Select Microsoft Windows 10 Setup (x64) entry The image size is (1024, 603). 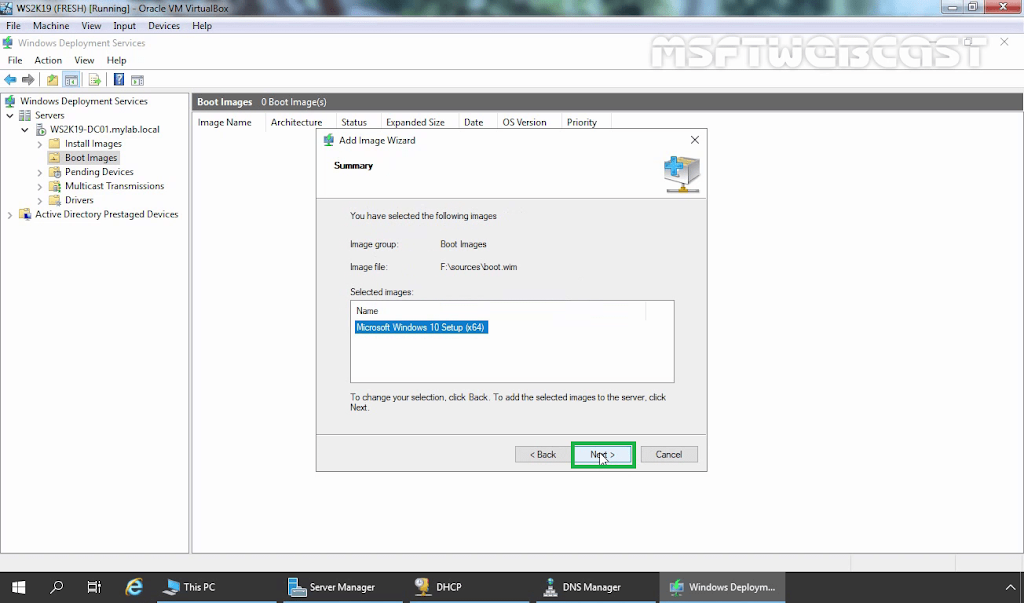[x=421, y=327]
